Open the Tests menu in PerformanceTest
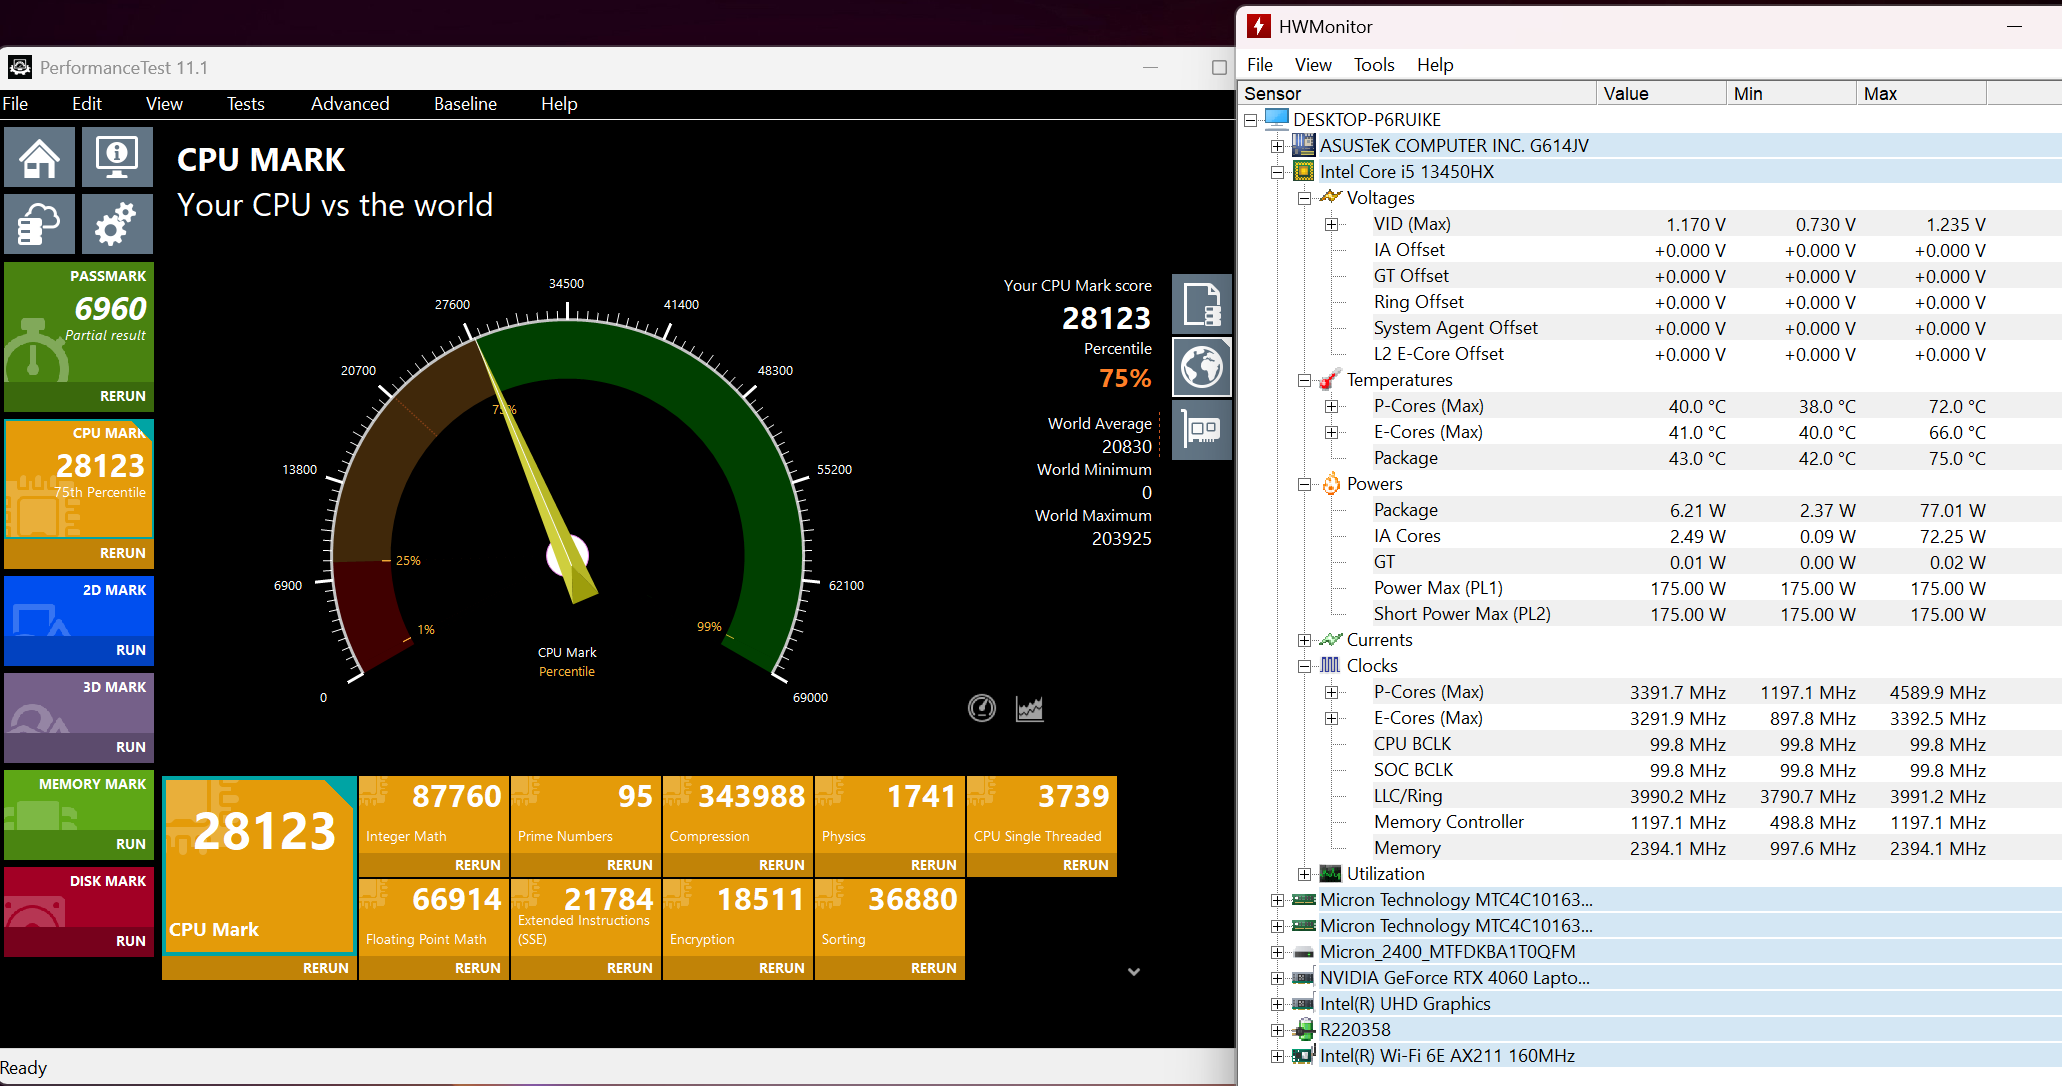The image size is (2062, 1086). click(245, 104)
